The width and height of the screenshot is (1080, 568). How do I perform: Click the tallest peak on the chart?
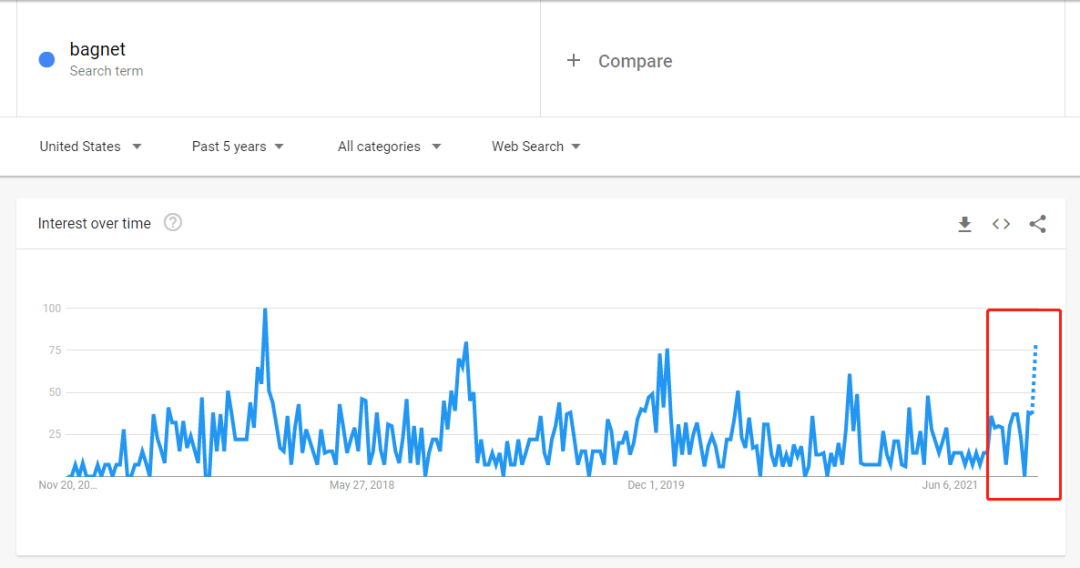click(265, 310)
